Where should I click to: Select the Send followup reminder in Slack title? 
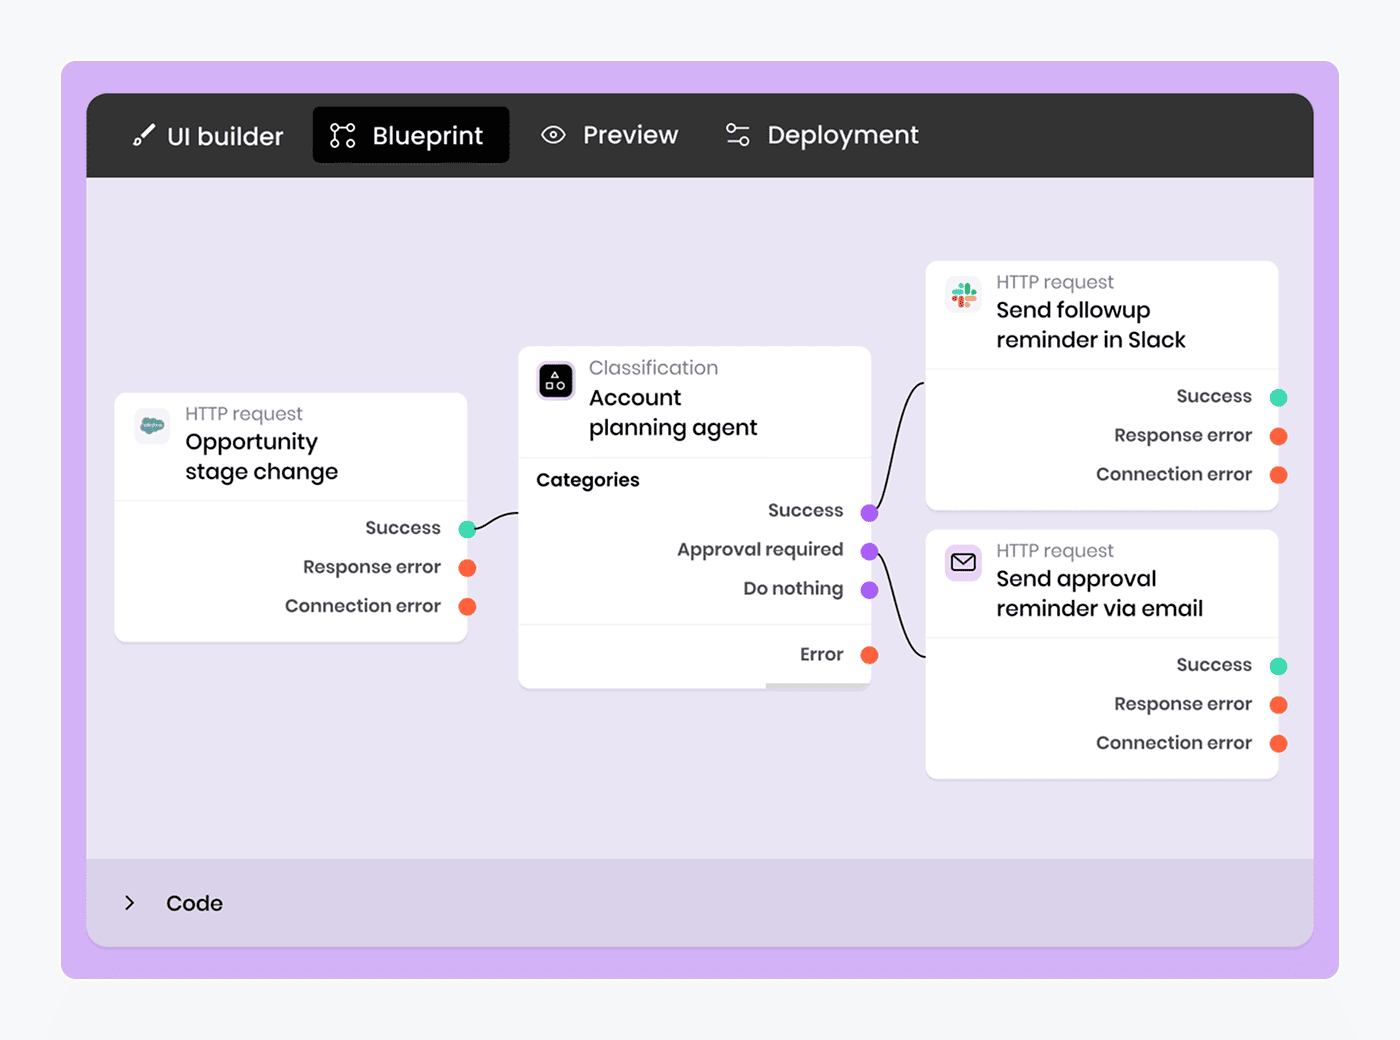click(1090, 325)
